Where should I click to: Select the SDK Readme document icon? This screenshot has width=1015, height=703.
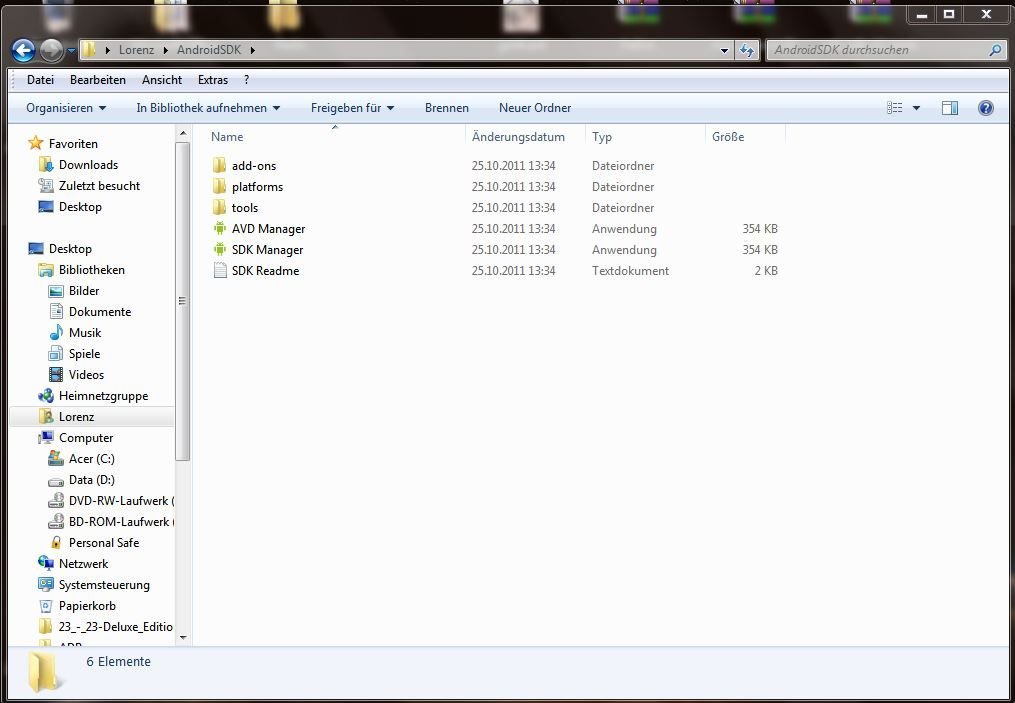(x=220, y=271)
